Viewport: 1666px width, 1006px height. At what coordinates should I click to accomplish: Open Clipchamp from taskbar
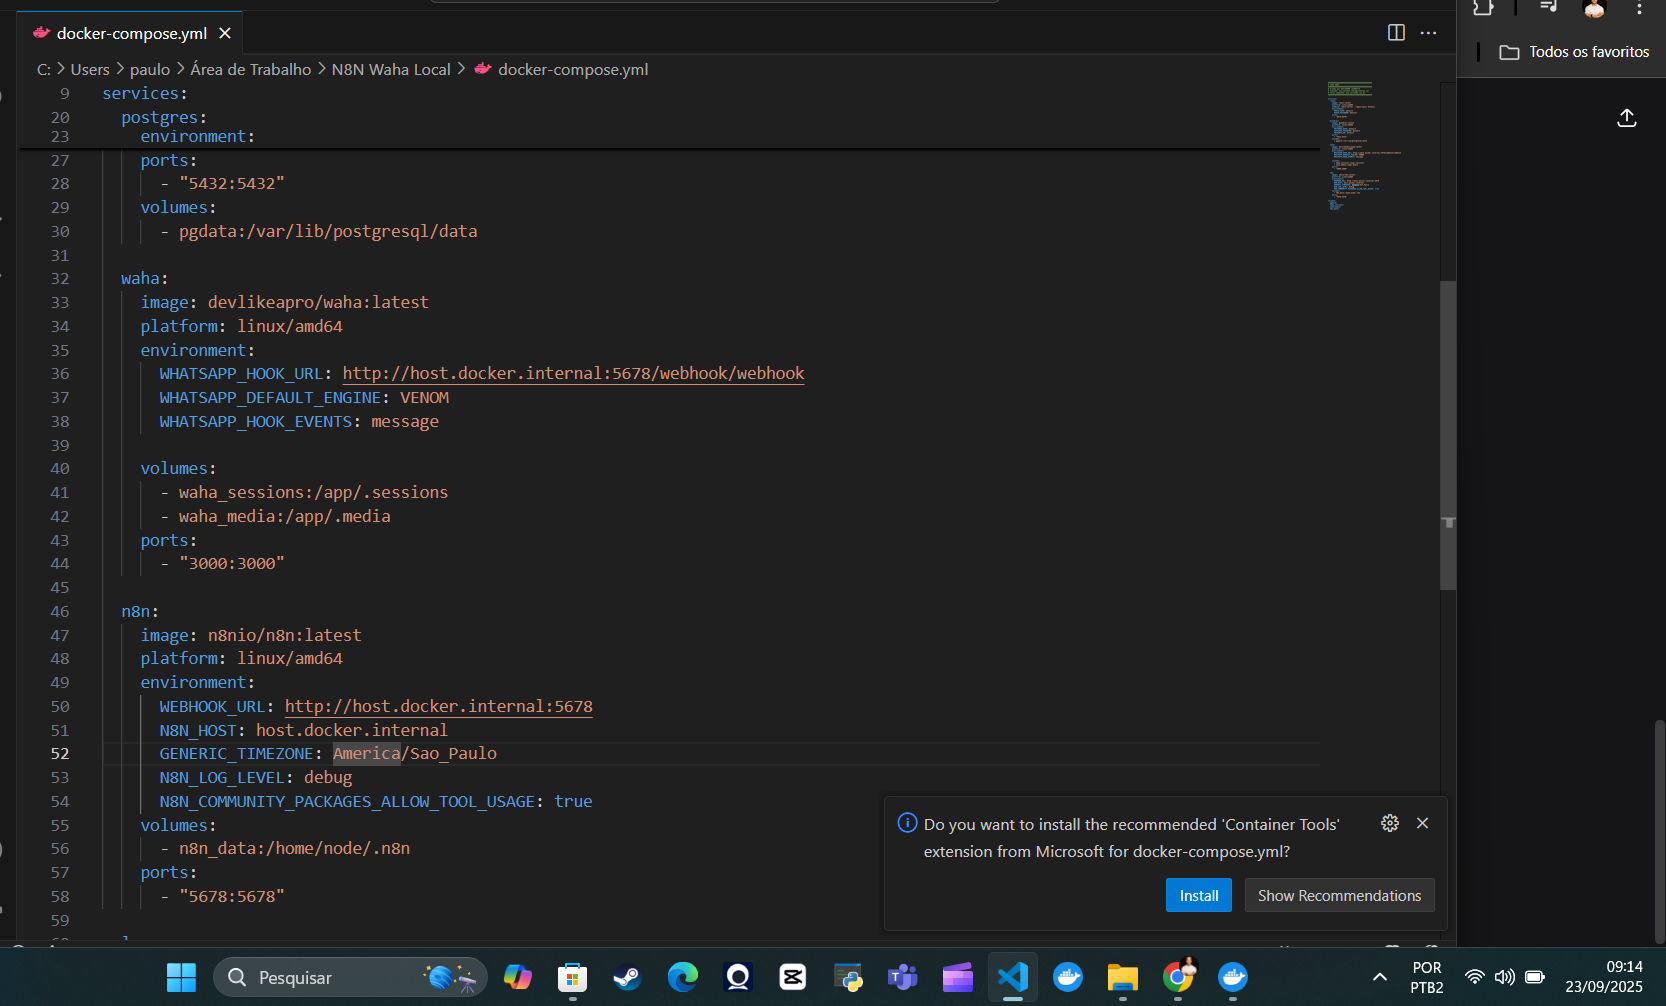(x=958, y=977)
